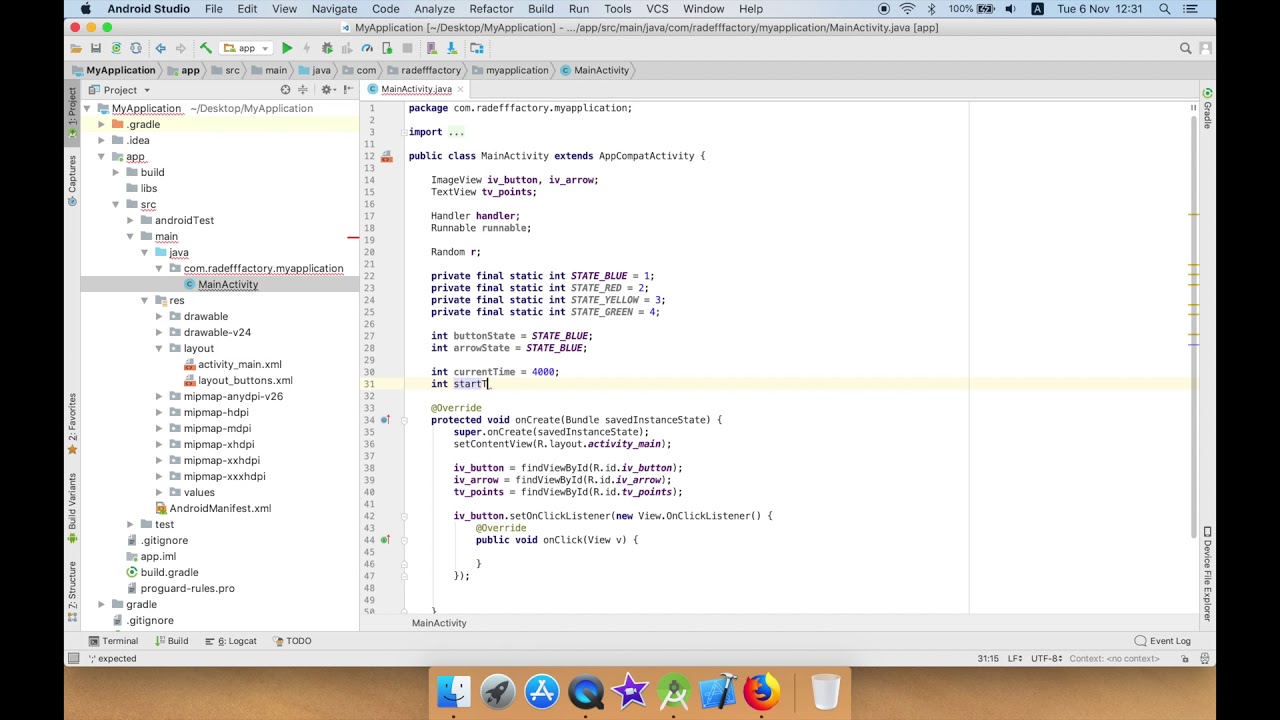This screenshot has width=1280, height=720.
Task: Toggle code folding at import line
Action: [403, 132]
